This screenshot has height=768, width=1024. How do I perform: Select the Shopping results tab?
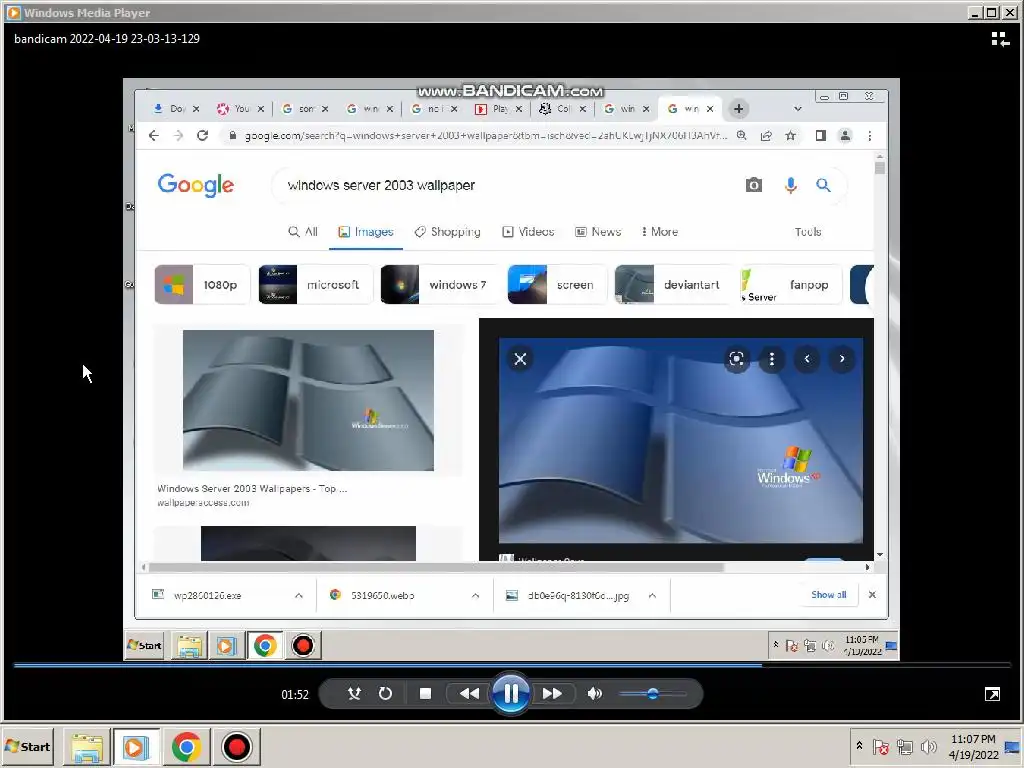click(447, 232)
